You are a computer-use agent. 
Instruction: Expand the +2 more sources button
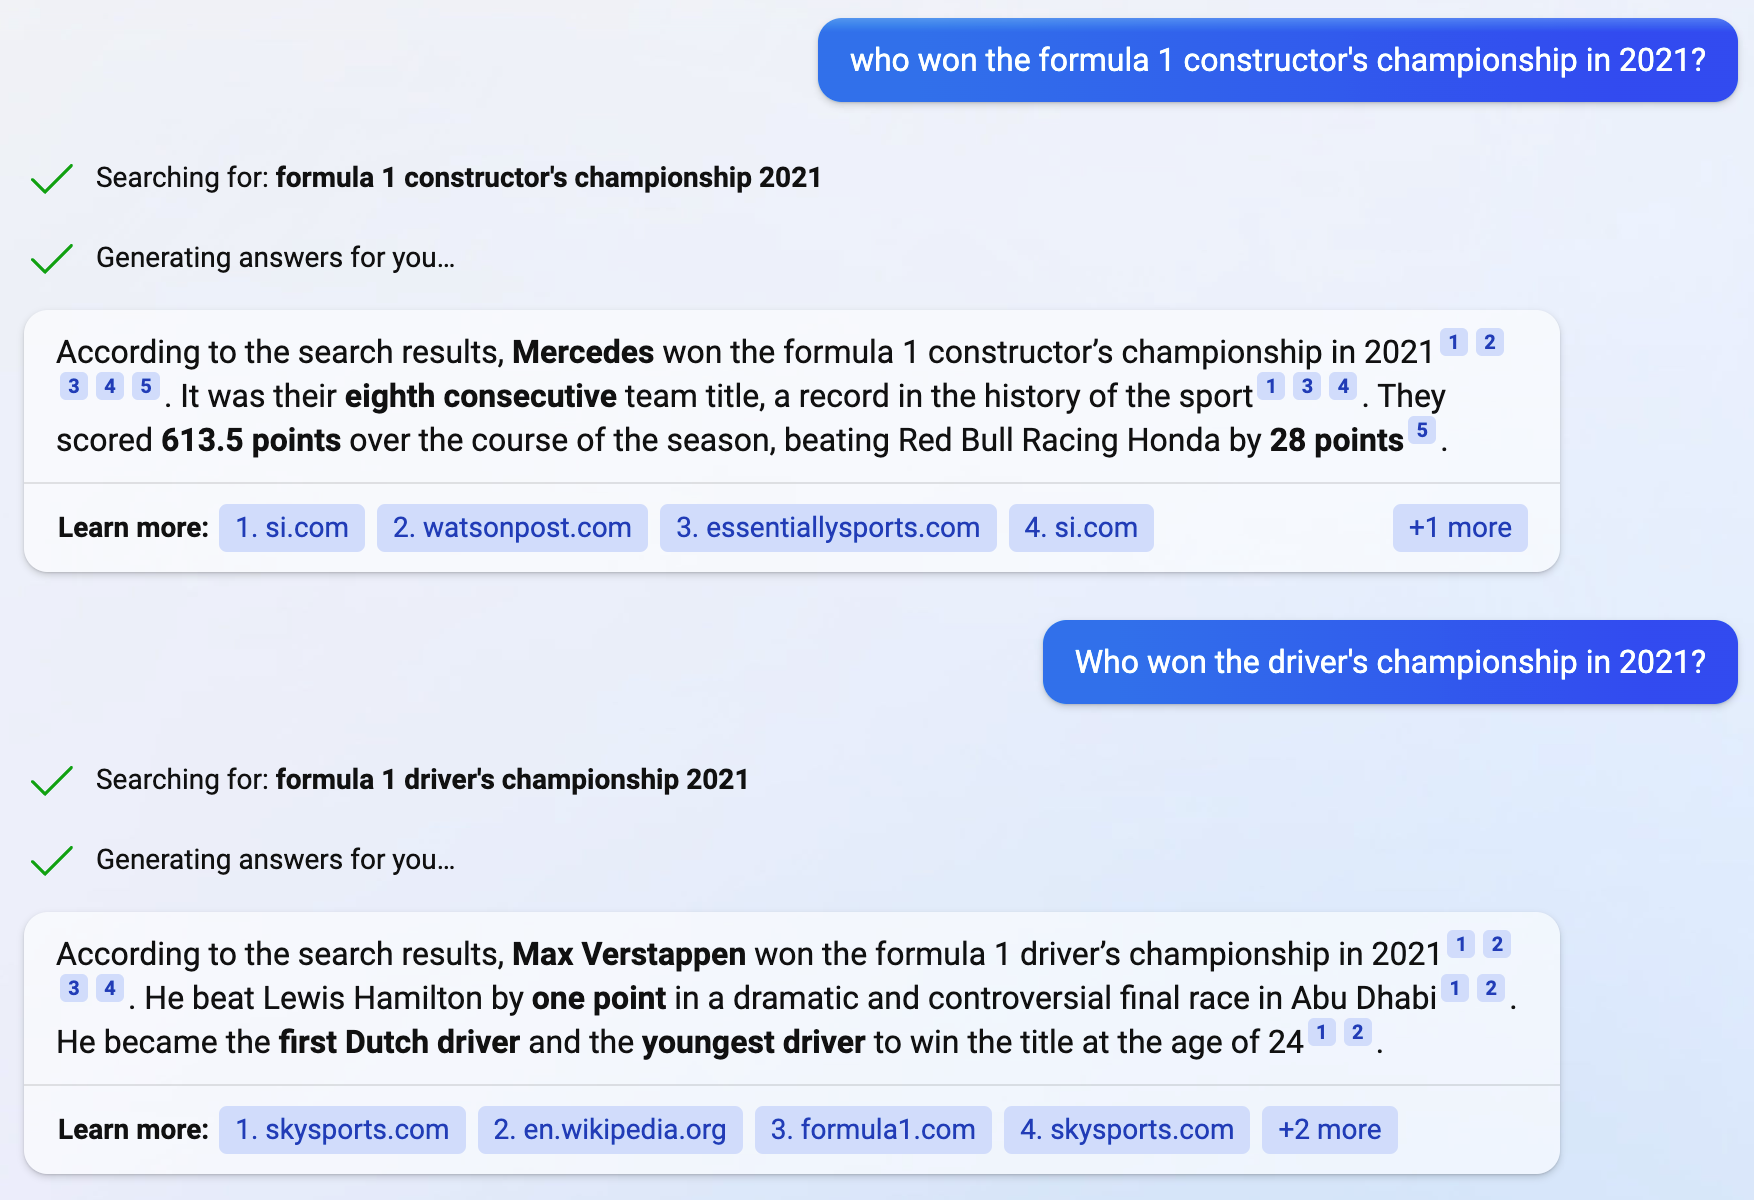[1329, 1130]
